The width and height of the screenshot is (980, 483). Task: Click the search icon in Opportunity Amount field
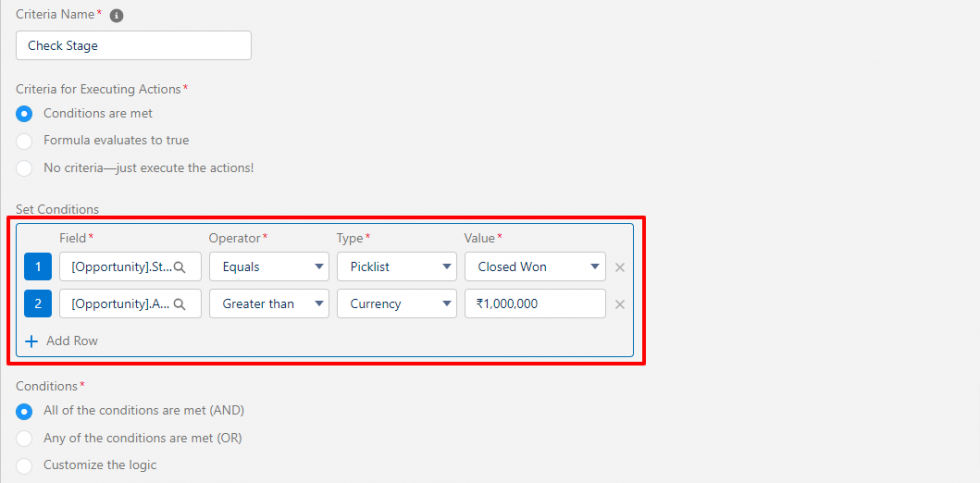180,304
